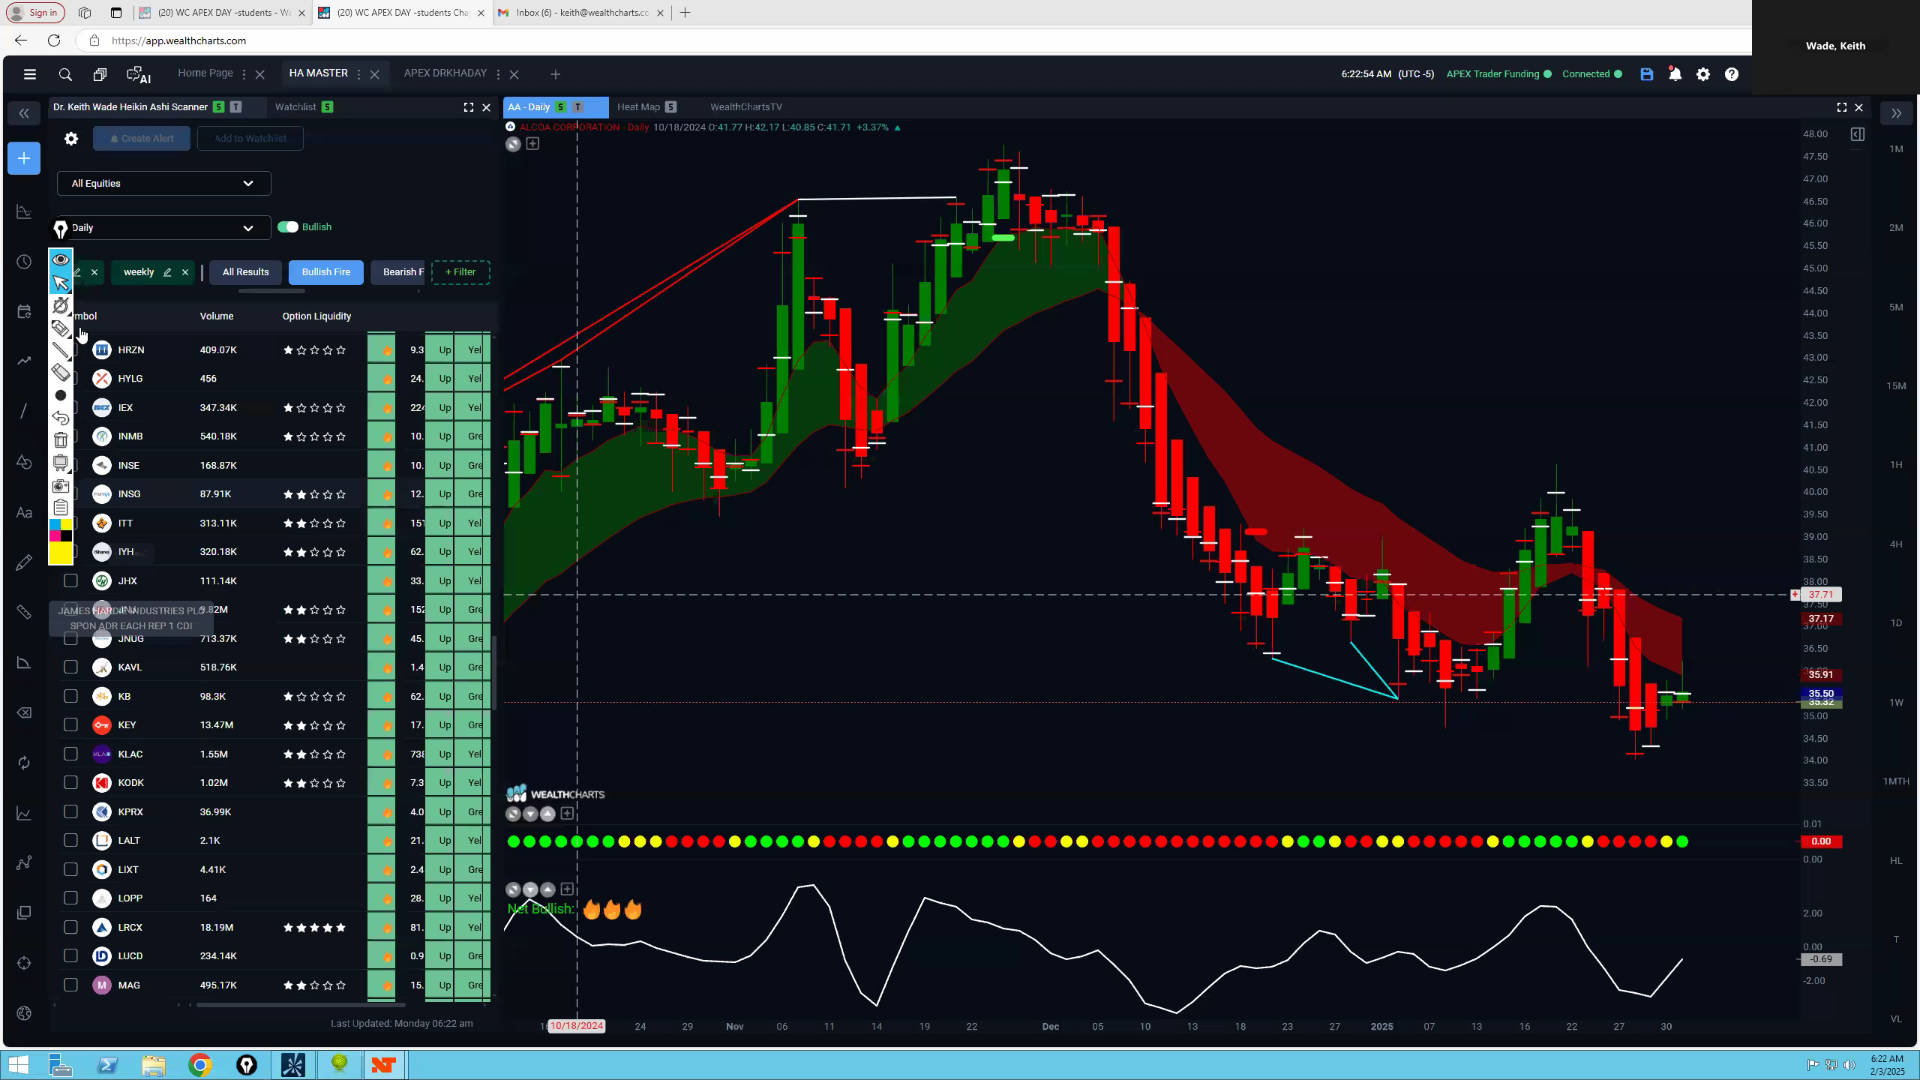Save the workspace with the blue disk icon
1920x1080 pixels.
pos(1646,74)
